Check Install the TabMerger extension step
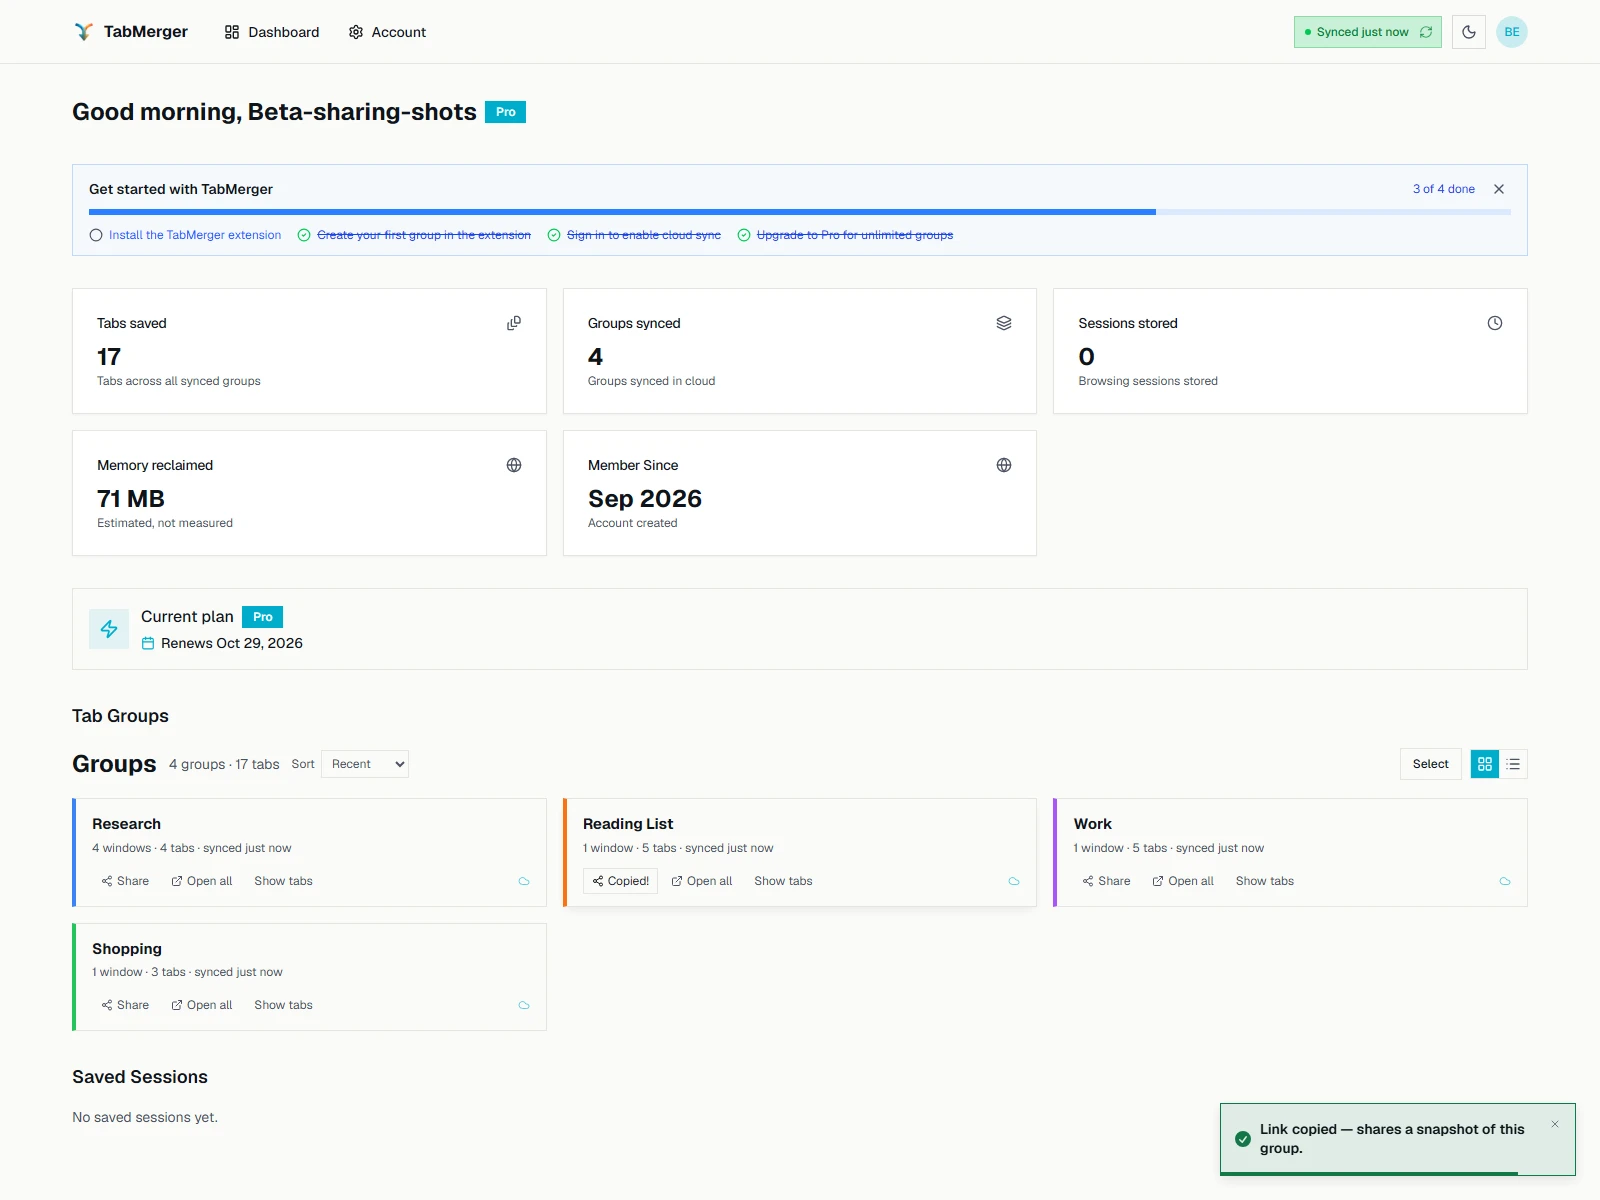This screenshot has height=1200, width=1600. tap(186, 235)
